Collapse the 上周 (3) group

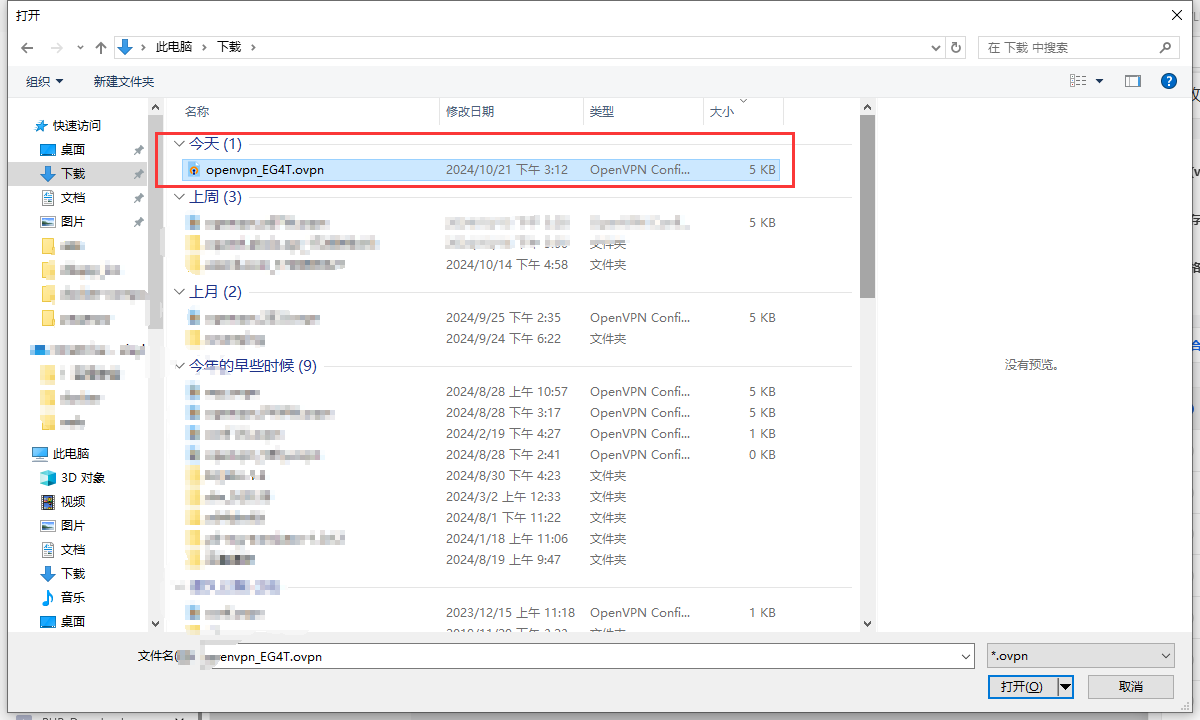coord(179,197)
